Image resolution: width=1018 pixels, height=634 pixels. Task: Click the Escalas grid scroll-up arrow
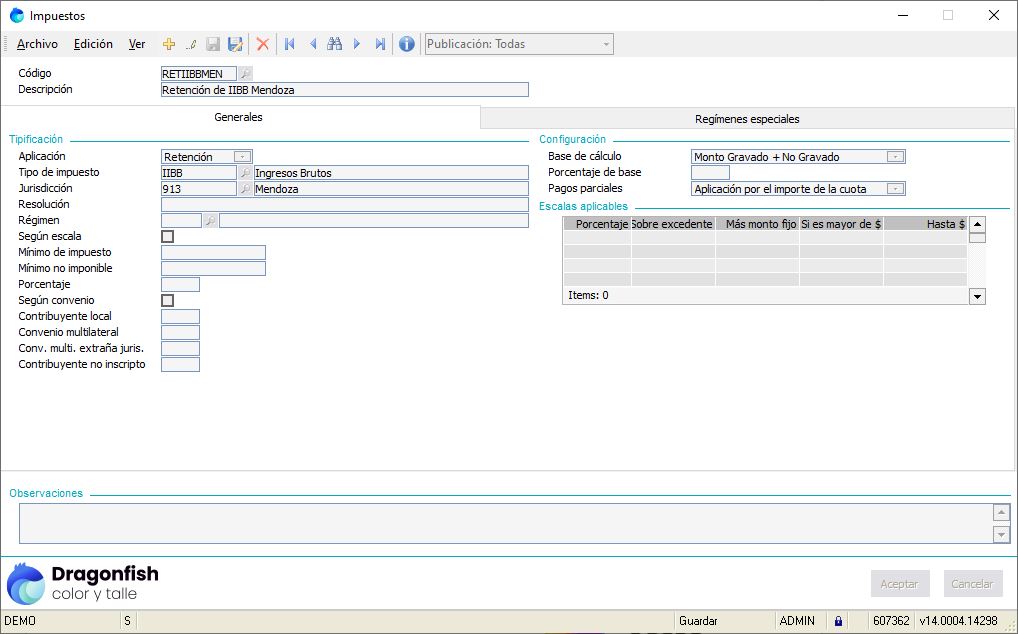[x=977, y=225]
